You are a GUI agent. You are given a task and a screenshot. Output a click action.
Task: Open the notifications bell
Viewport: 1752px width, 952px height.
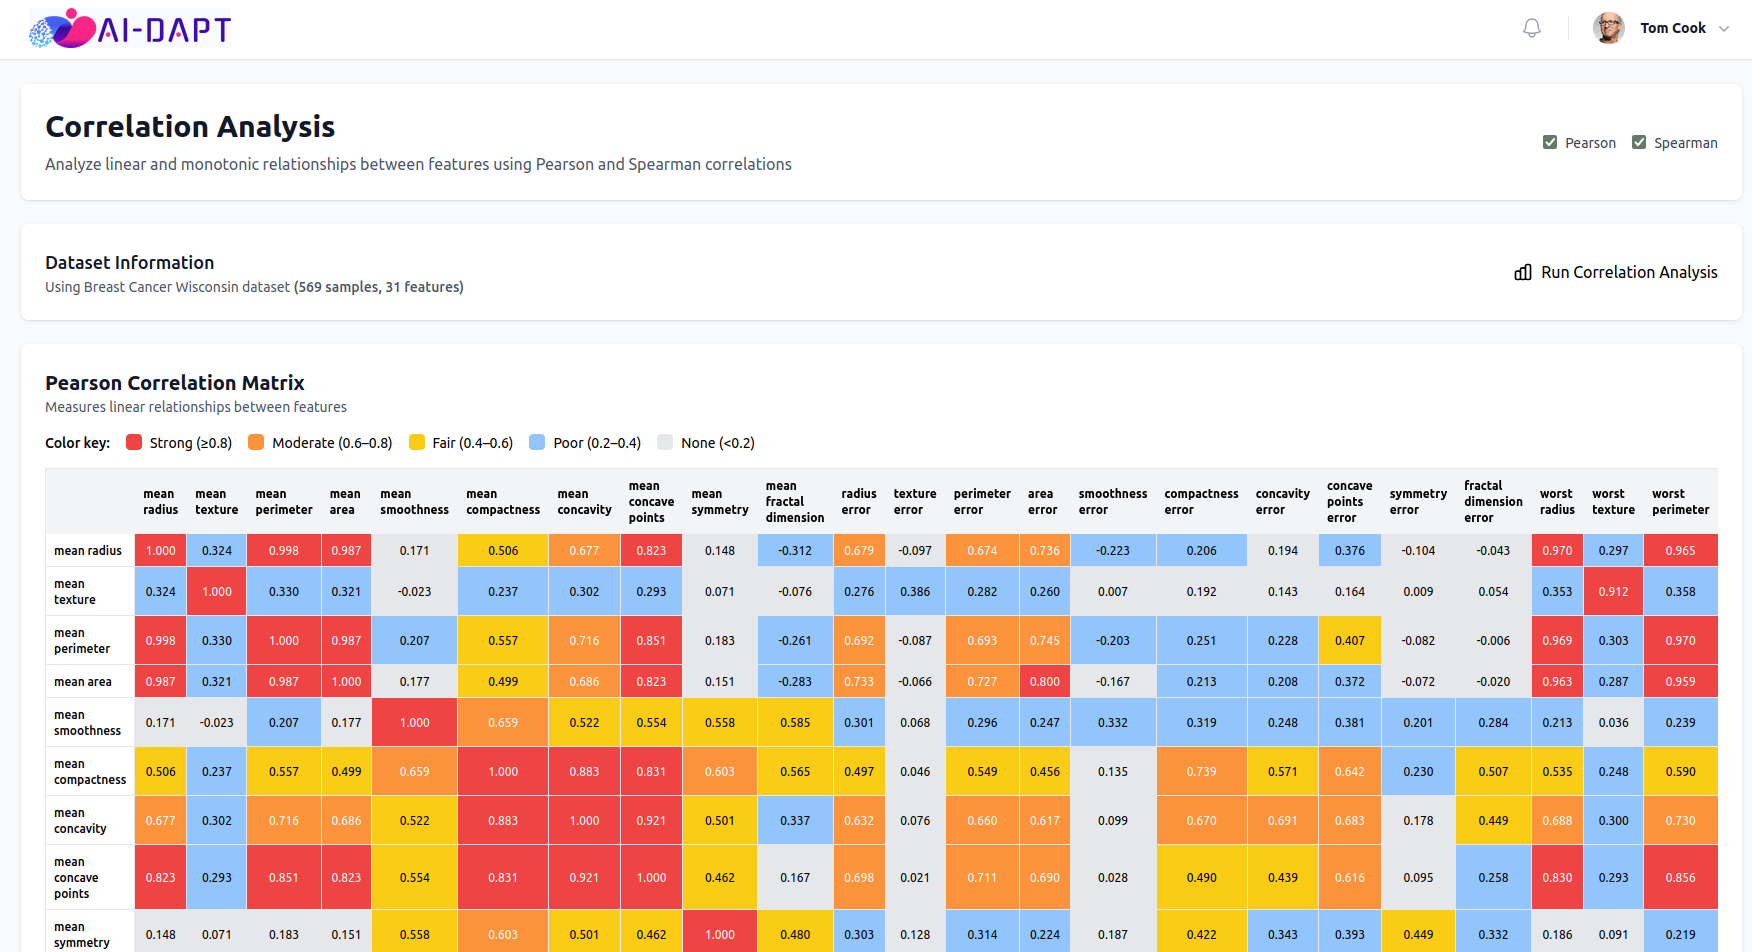coord(1531,28)
